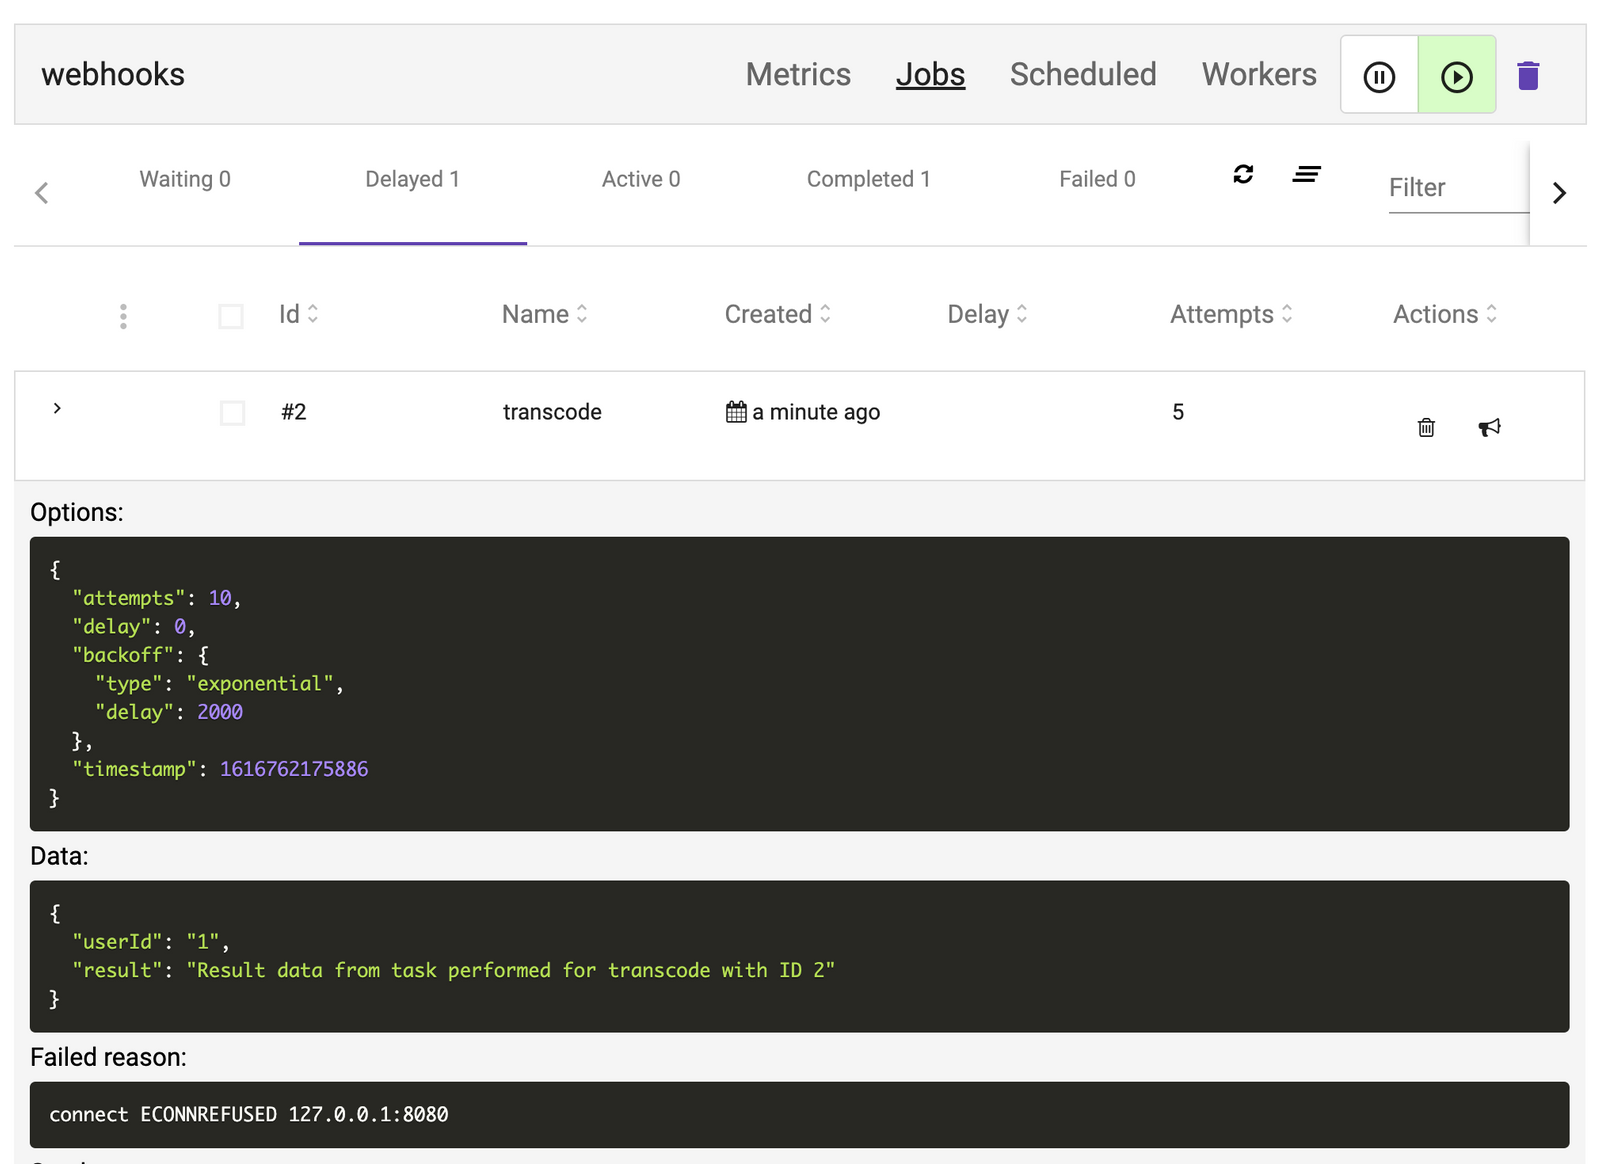The width and height of the screenshot is (1600, 1164).
Task: Delete job #2 with the row trash icon
Action: coord(1426,427)
